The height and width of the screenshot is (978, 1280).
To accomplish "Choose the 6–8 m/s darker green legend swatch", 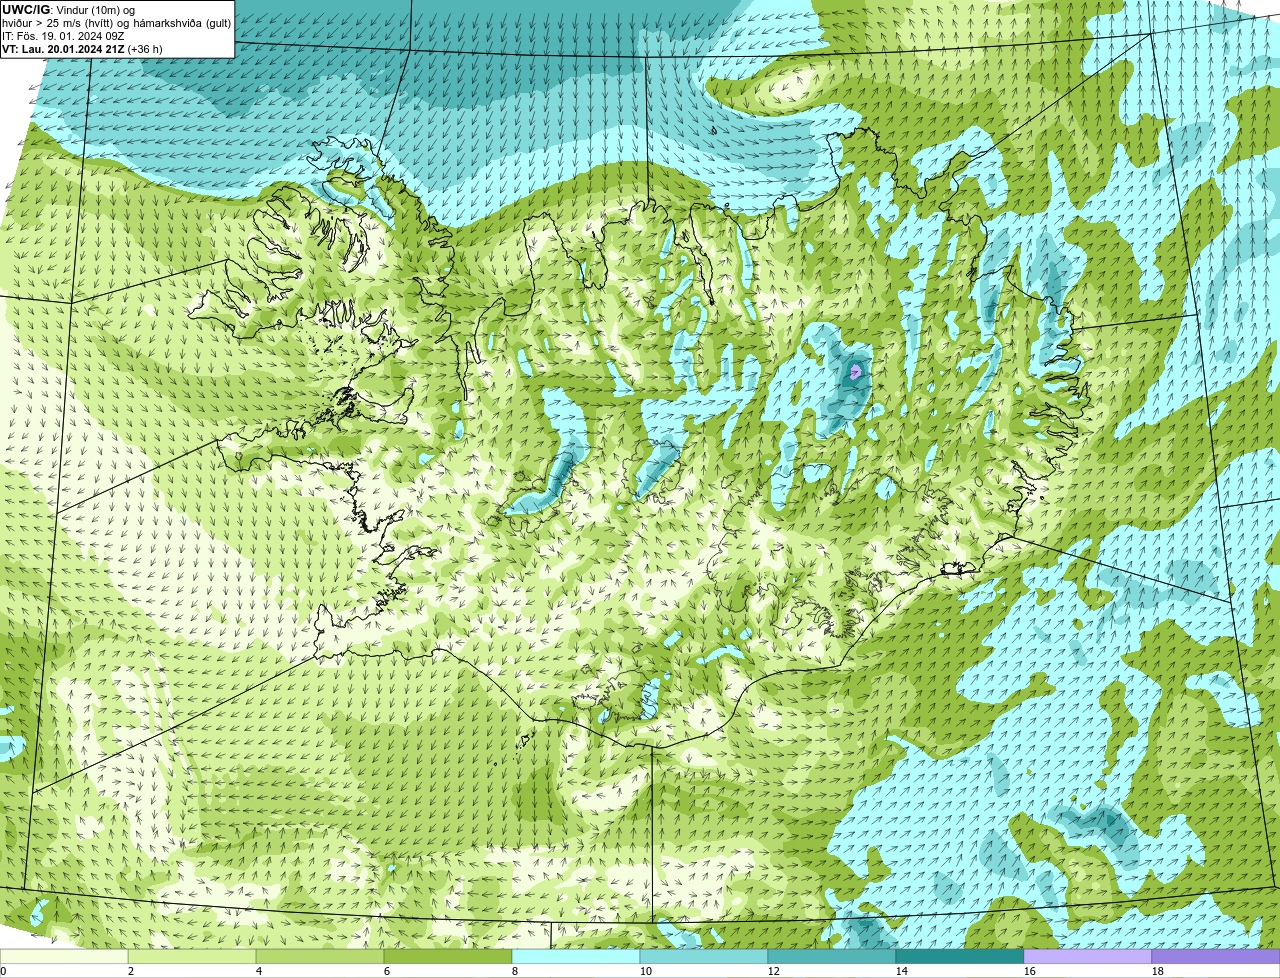I will (448, 956).
